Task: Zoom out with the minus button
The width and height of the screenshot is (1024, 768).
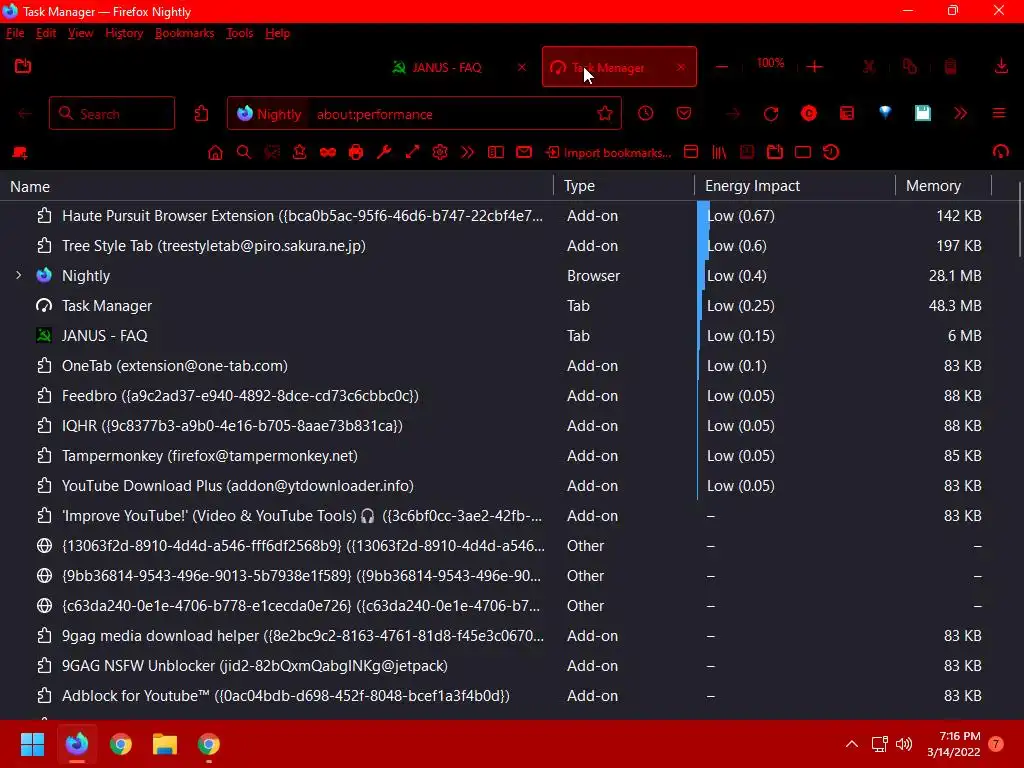Action: (x=722, y=67)
